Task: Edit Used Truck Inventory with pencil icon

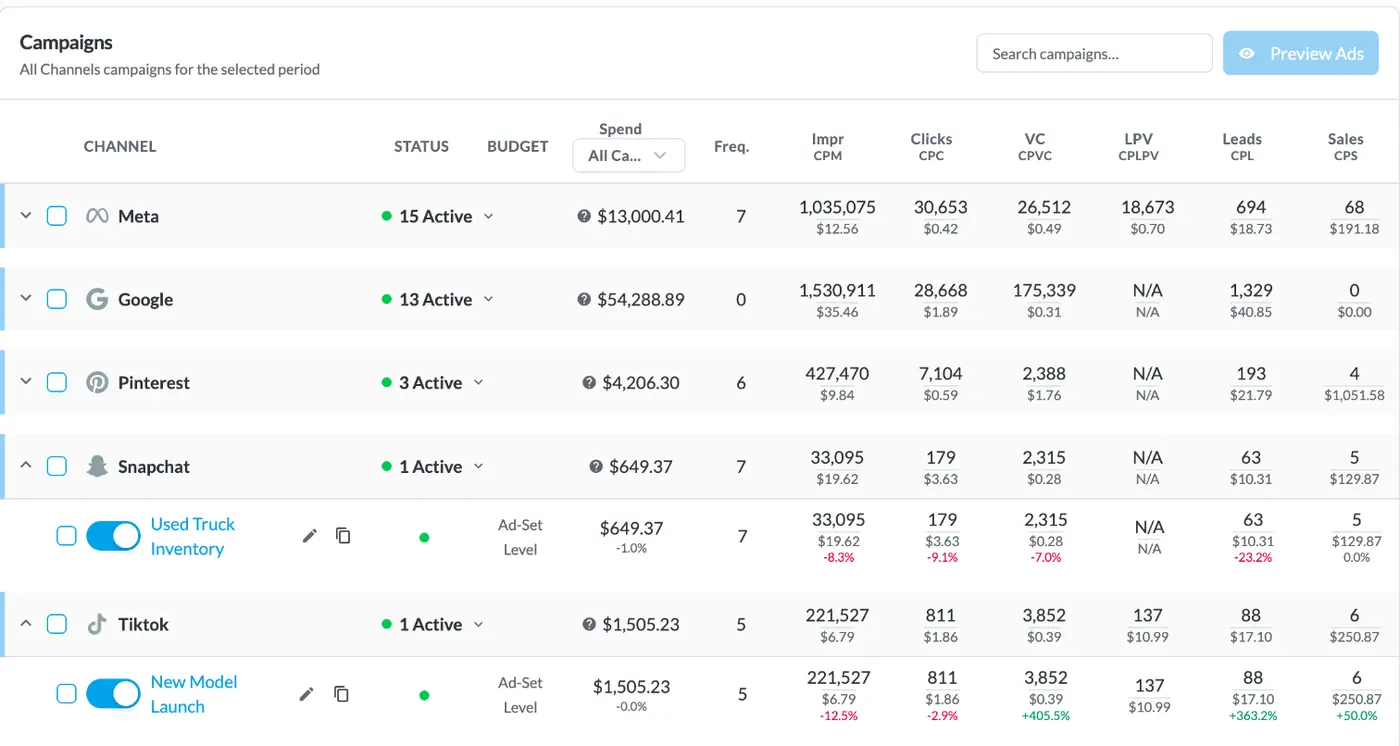Action: pos(310,536)
